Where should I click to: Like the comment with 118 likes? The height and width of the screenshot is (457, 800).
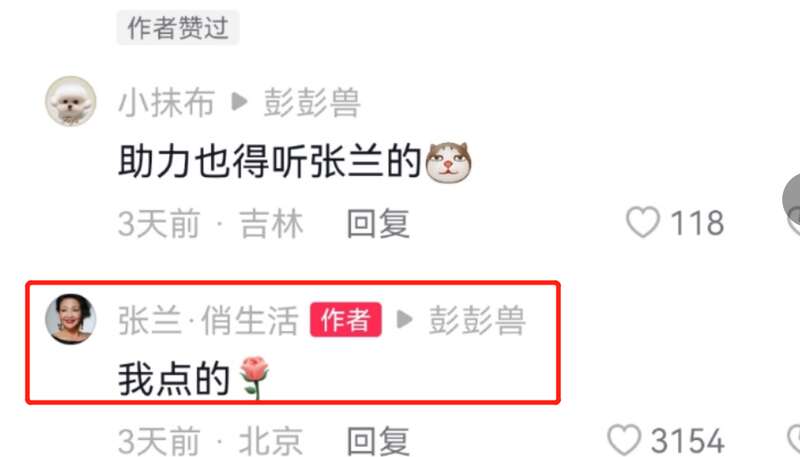643,223
